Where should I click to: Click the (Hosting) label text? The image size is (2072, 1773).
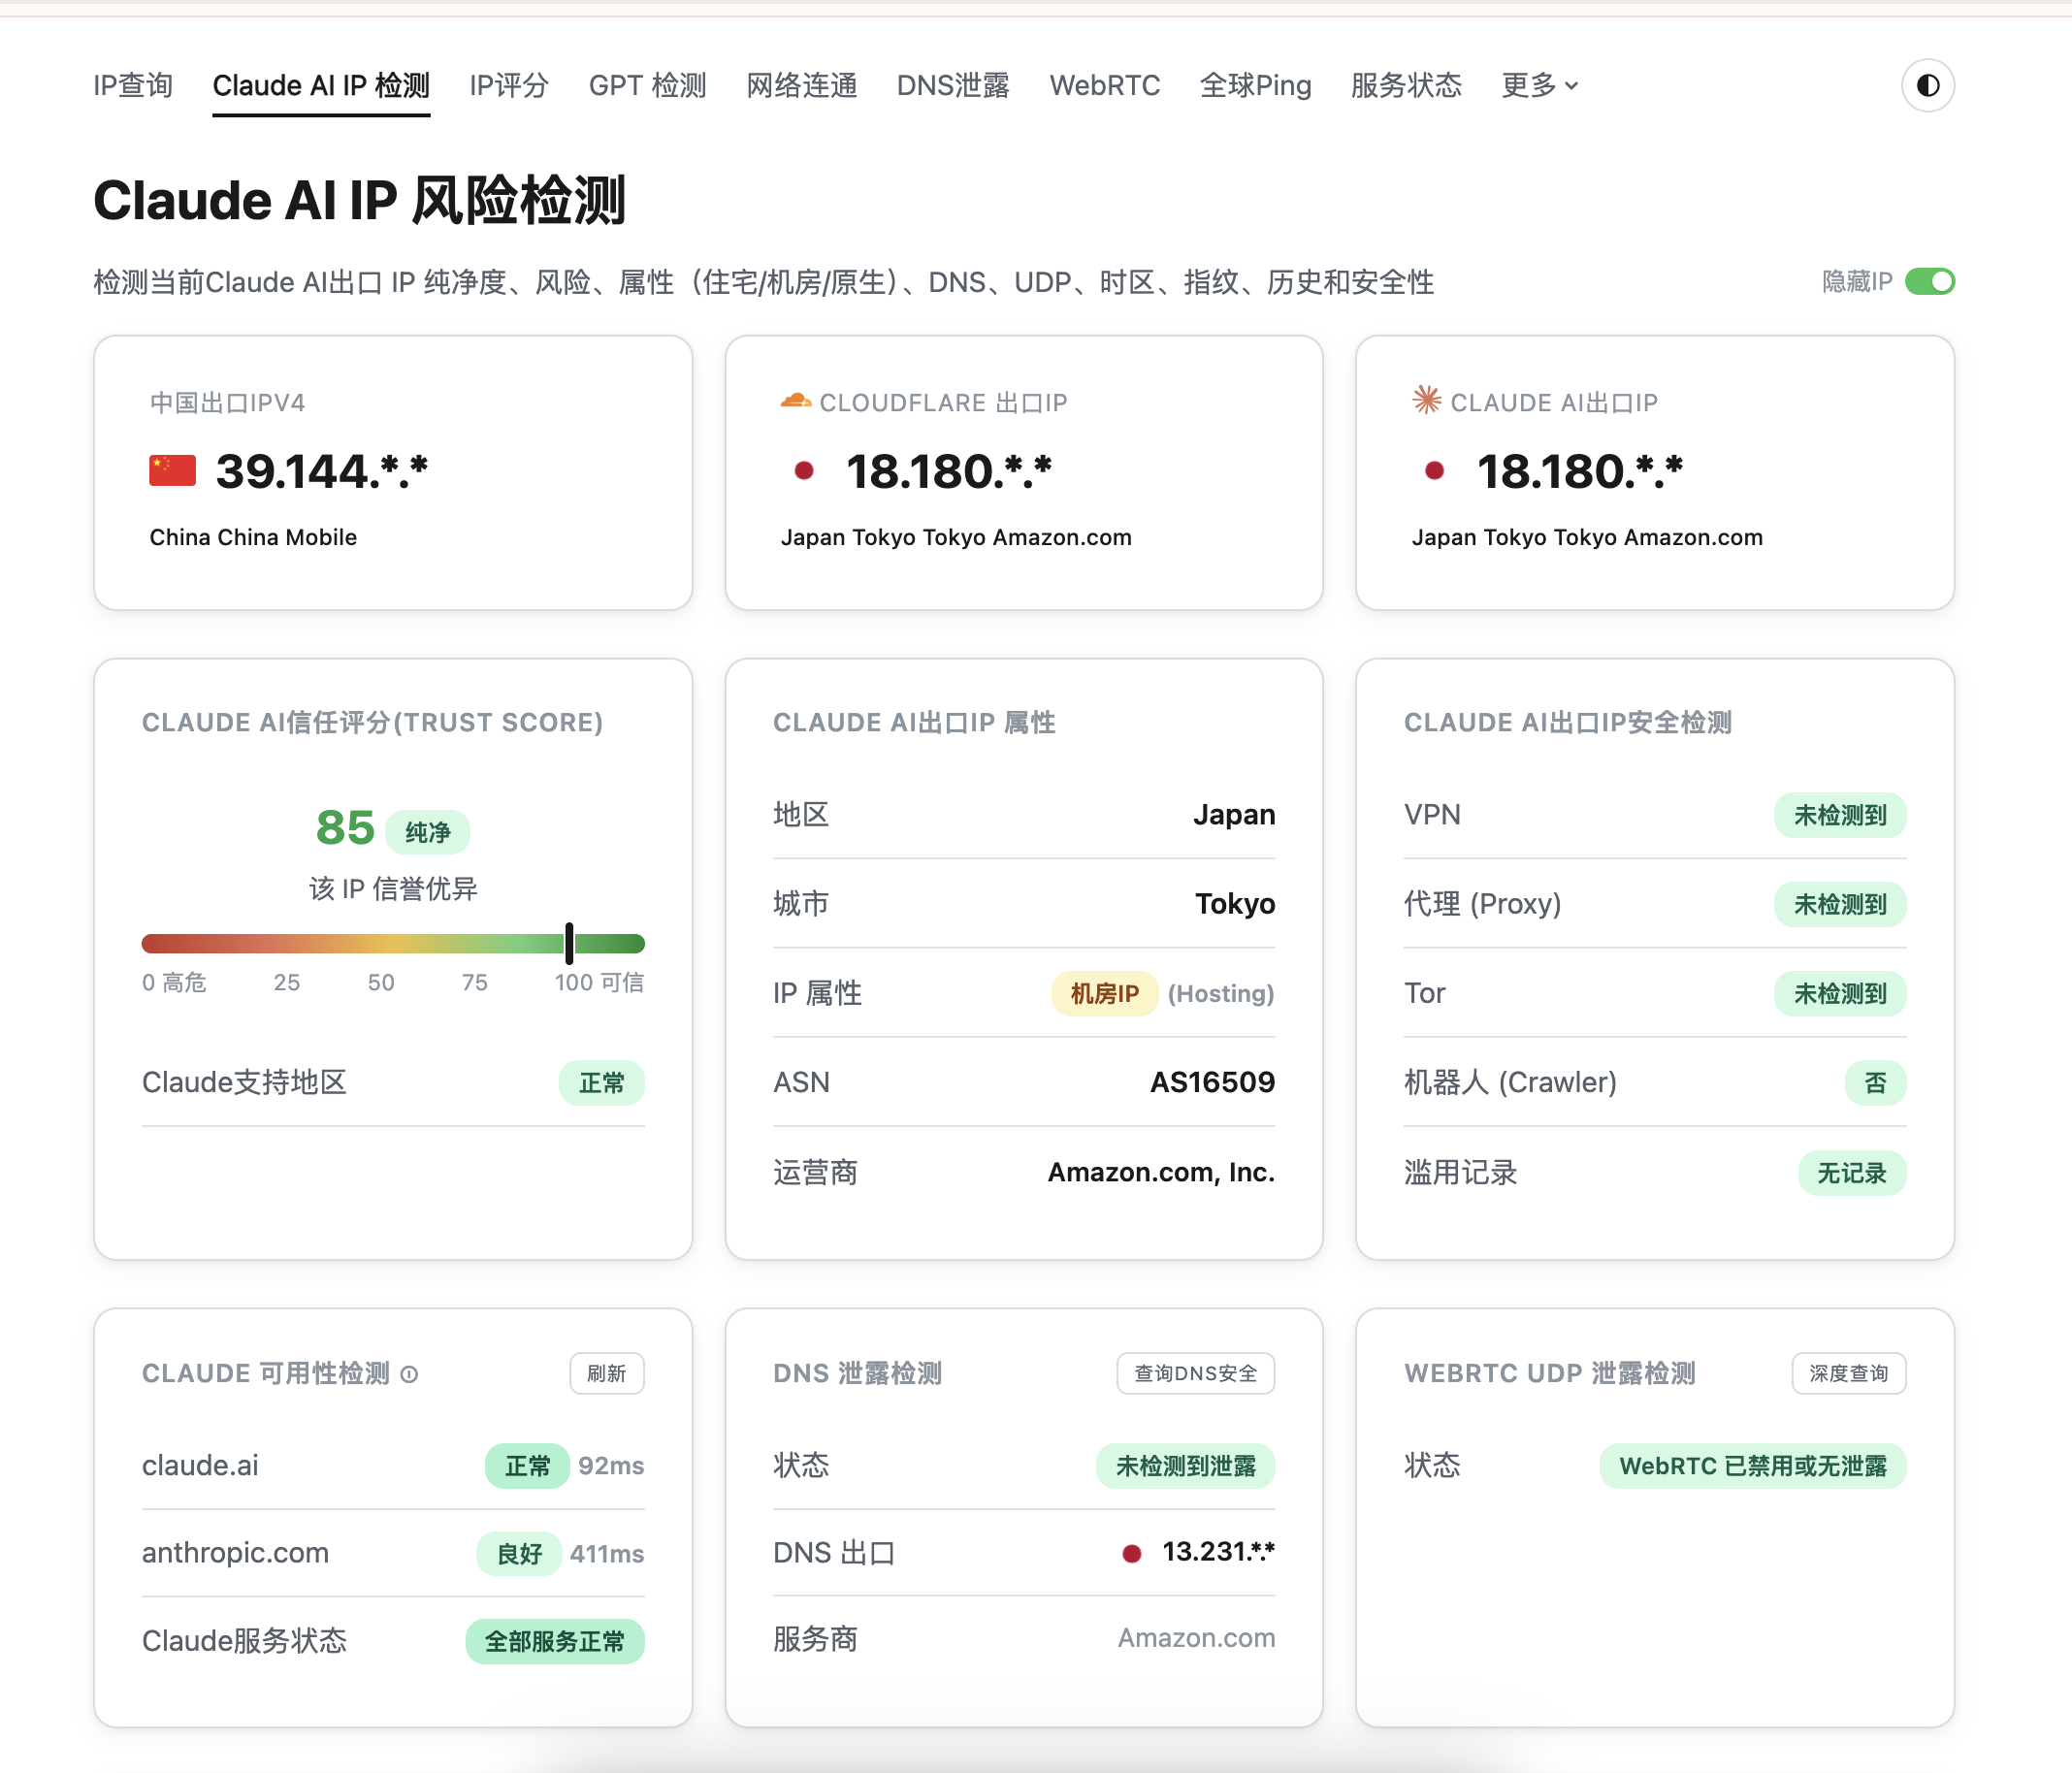[1221, 993]
